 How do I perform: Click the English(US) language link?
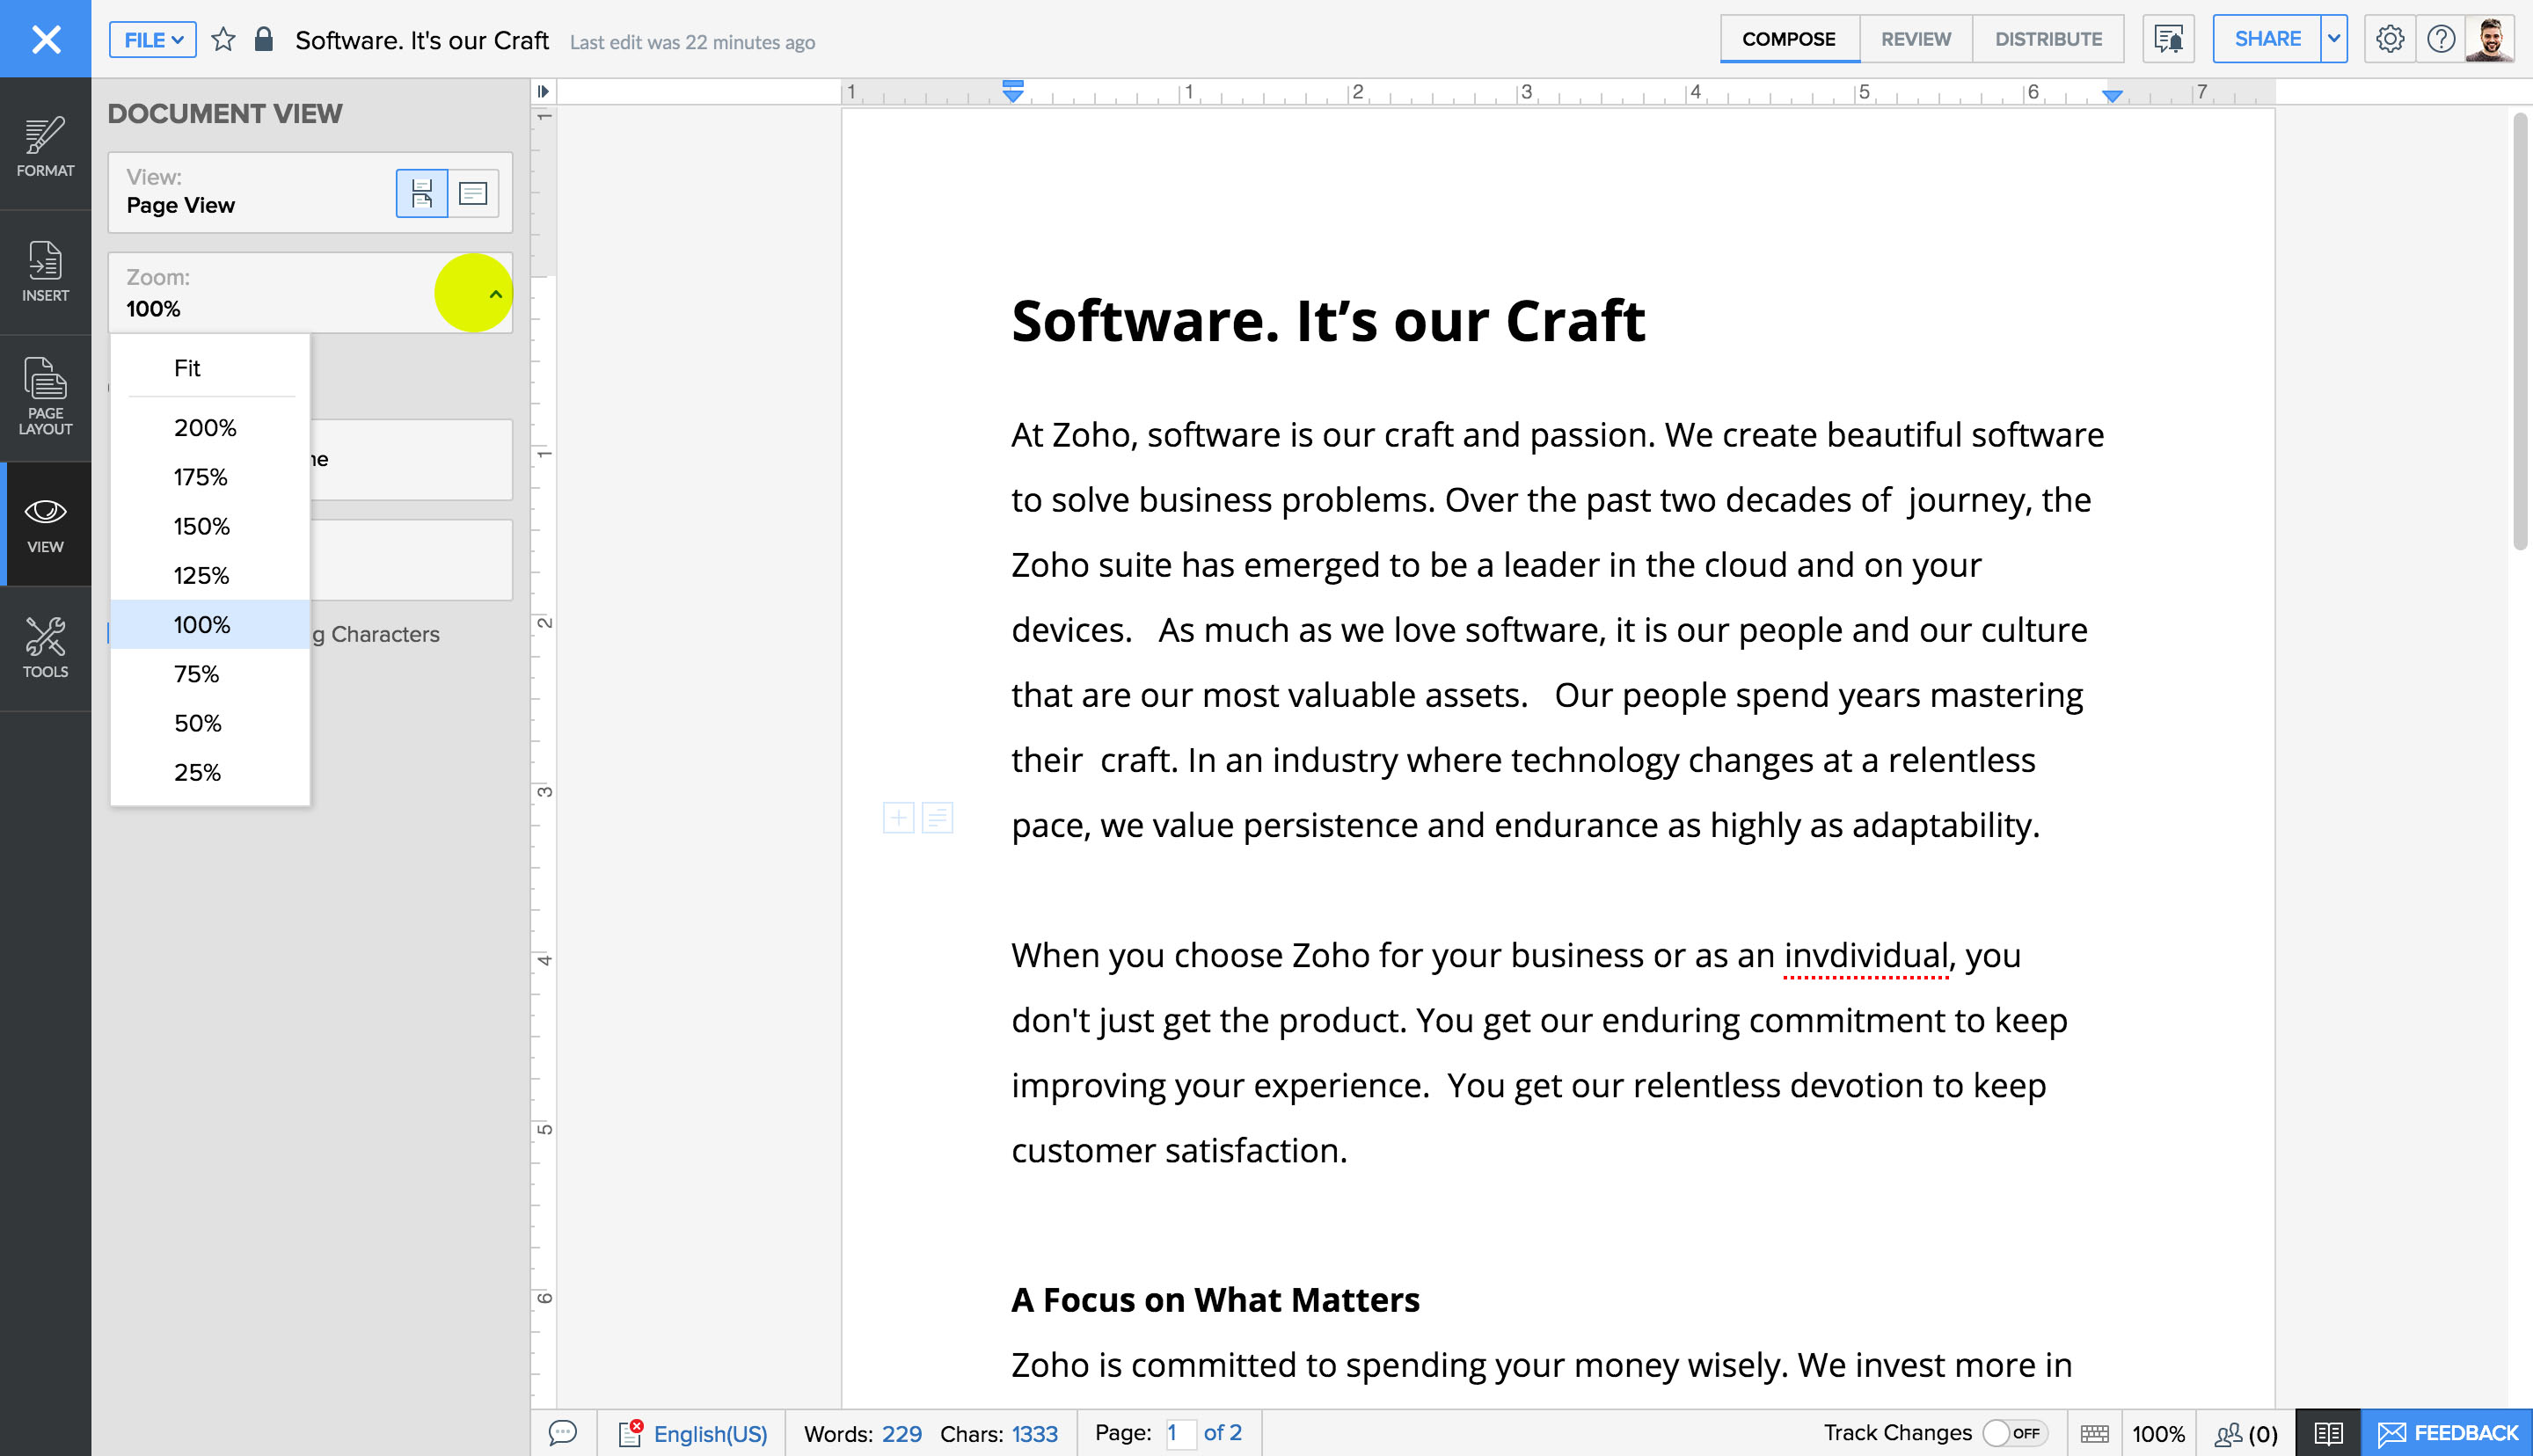[x=709, y=1433]
